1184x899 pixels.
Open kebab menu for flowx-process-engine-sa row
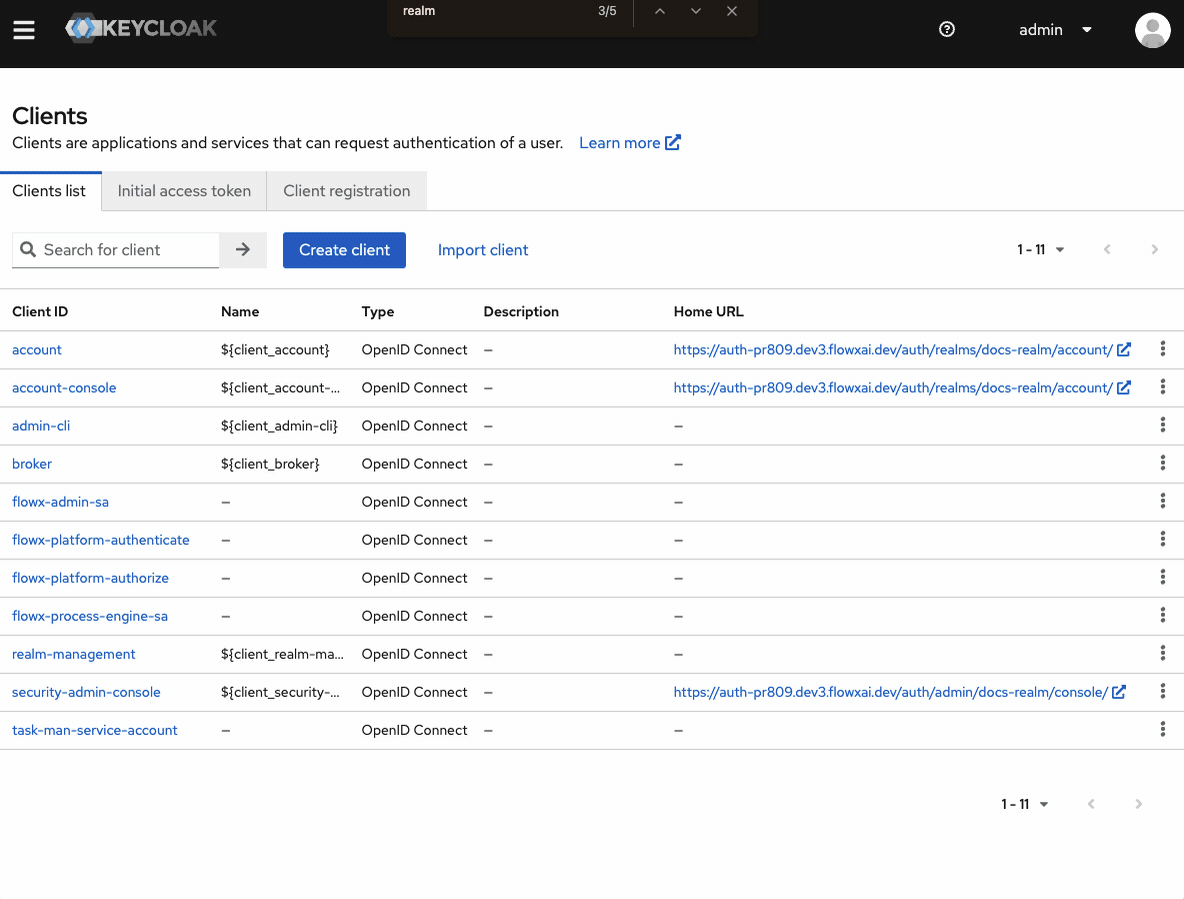click(x=1163, y=615)
